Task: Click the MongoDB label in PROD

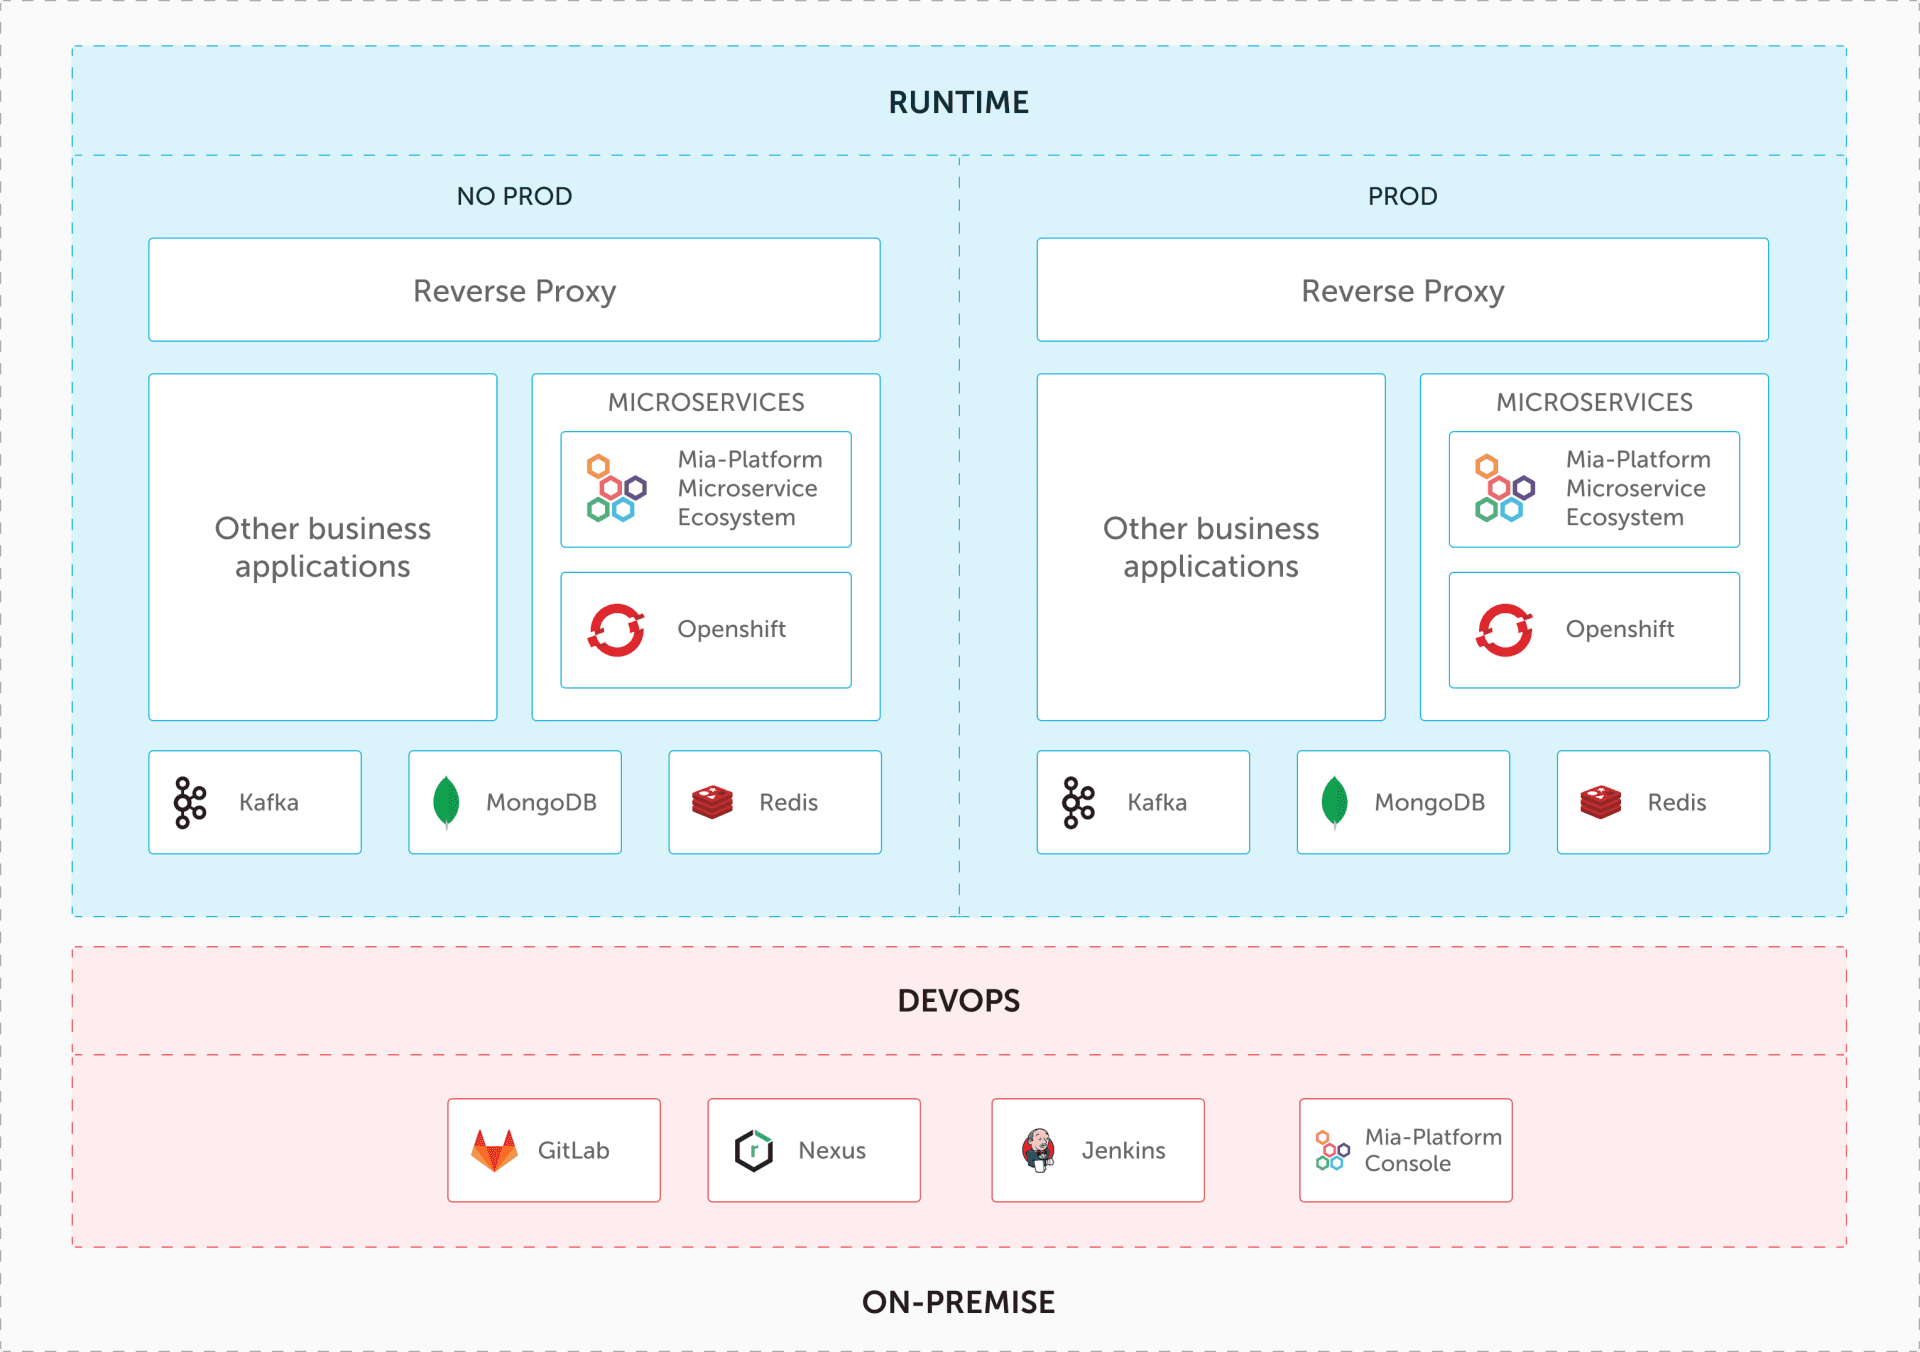Action: tap(1429, 802)
